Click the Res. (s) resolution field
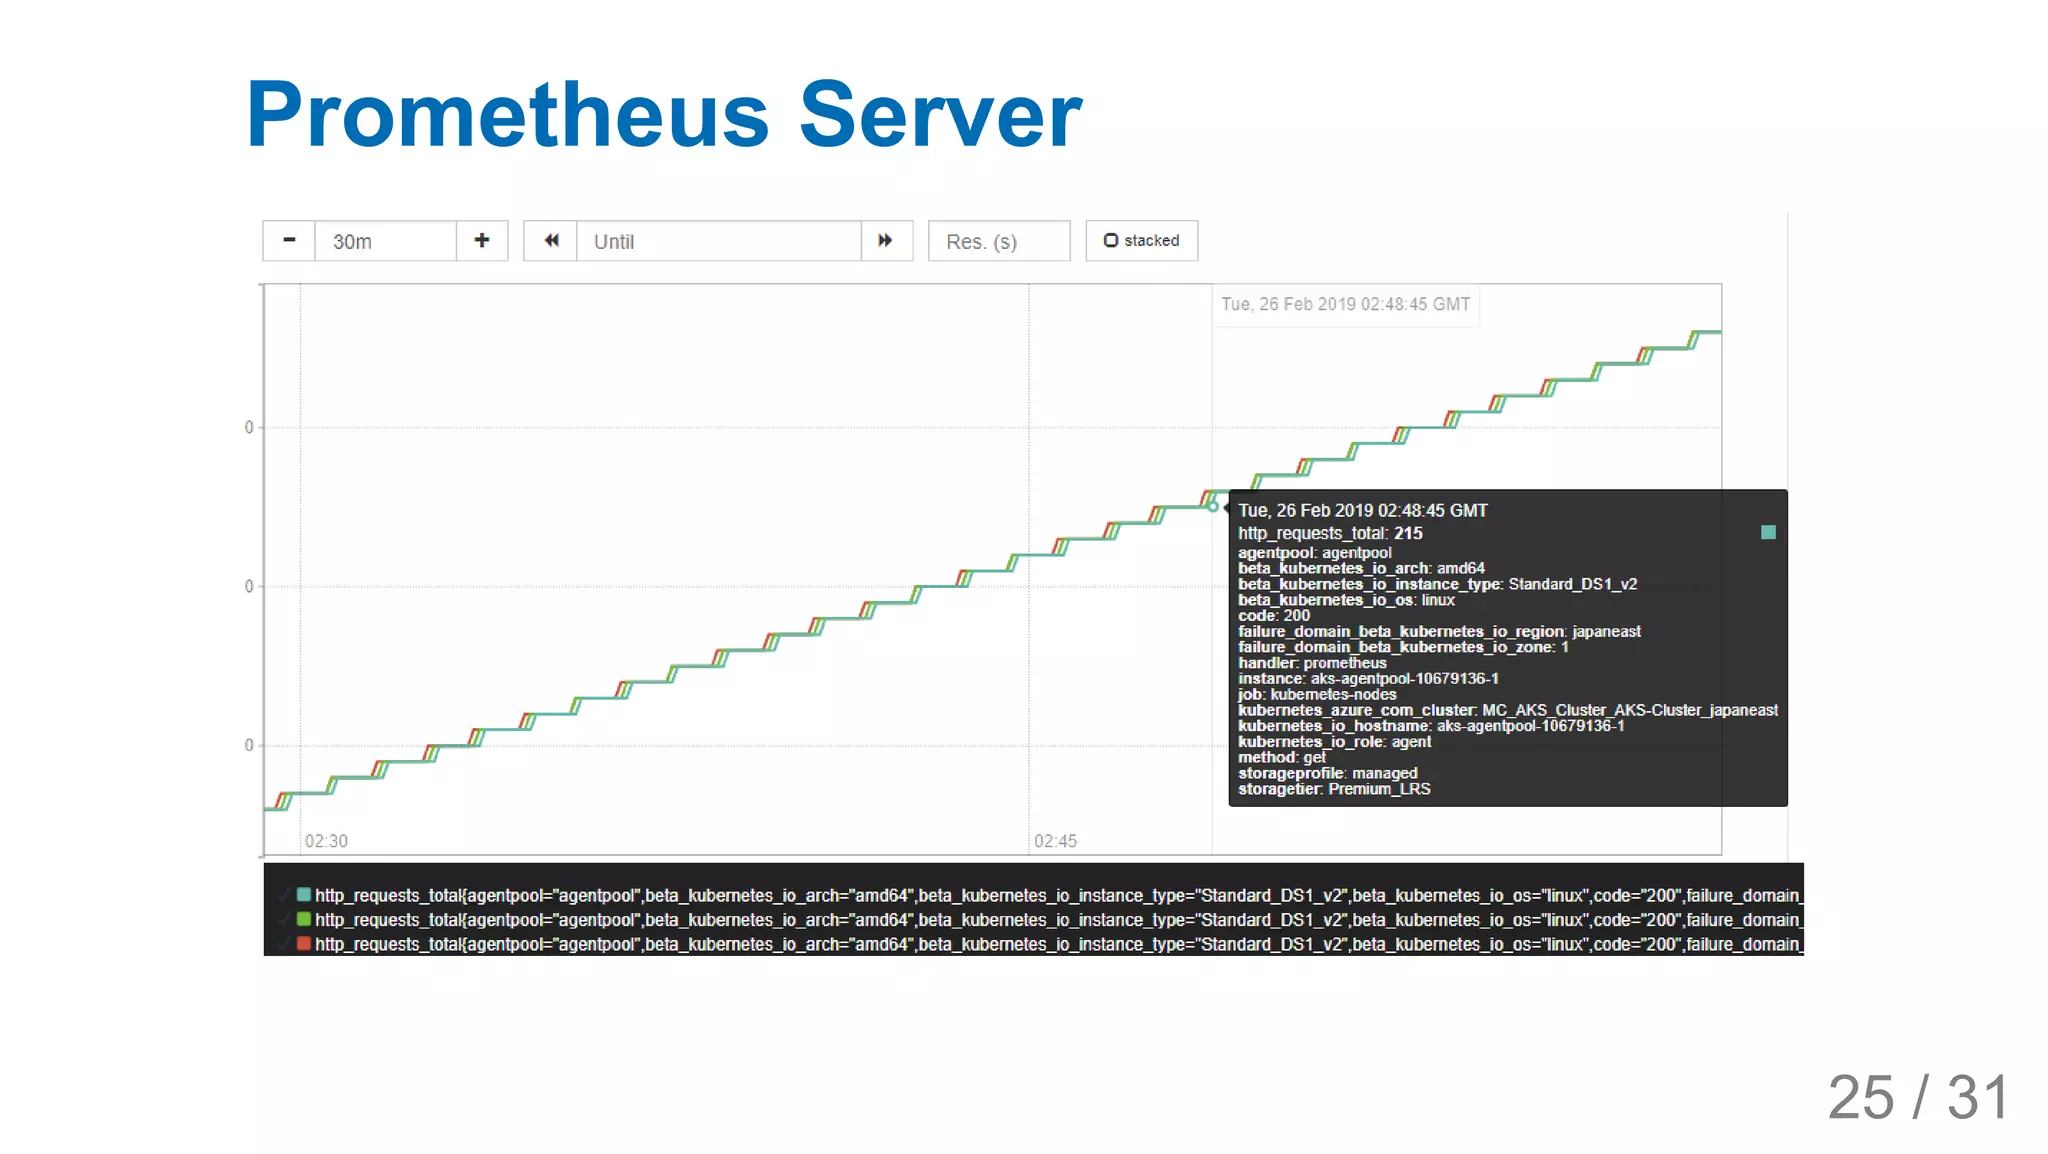This screenshot has height=1154, width=2048. coord(999,241)
